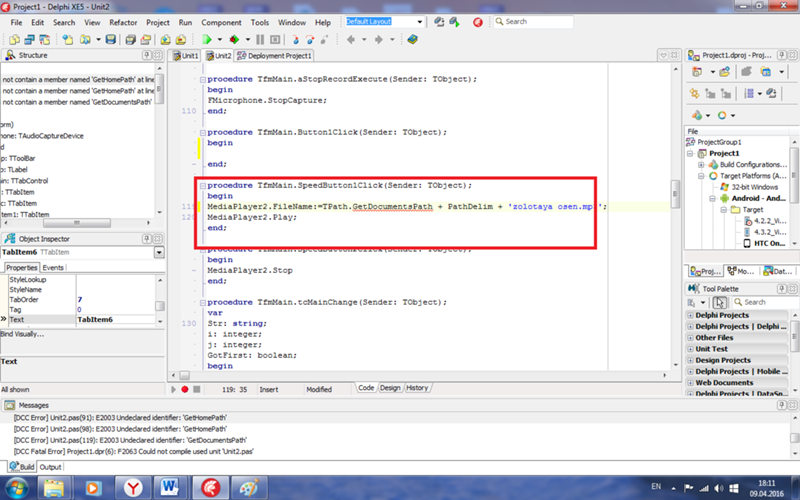Click the code editor vertical scrollbar thumb
The image size is (800, 500).
676,194
